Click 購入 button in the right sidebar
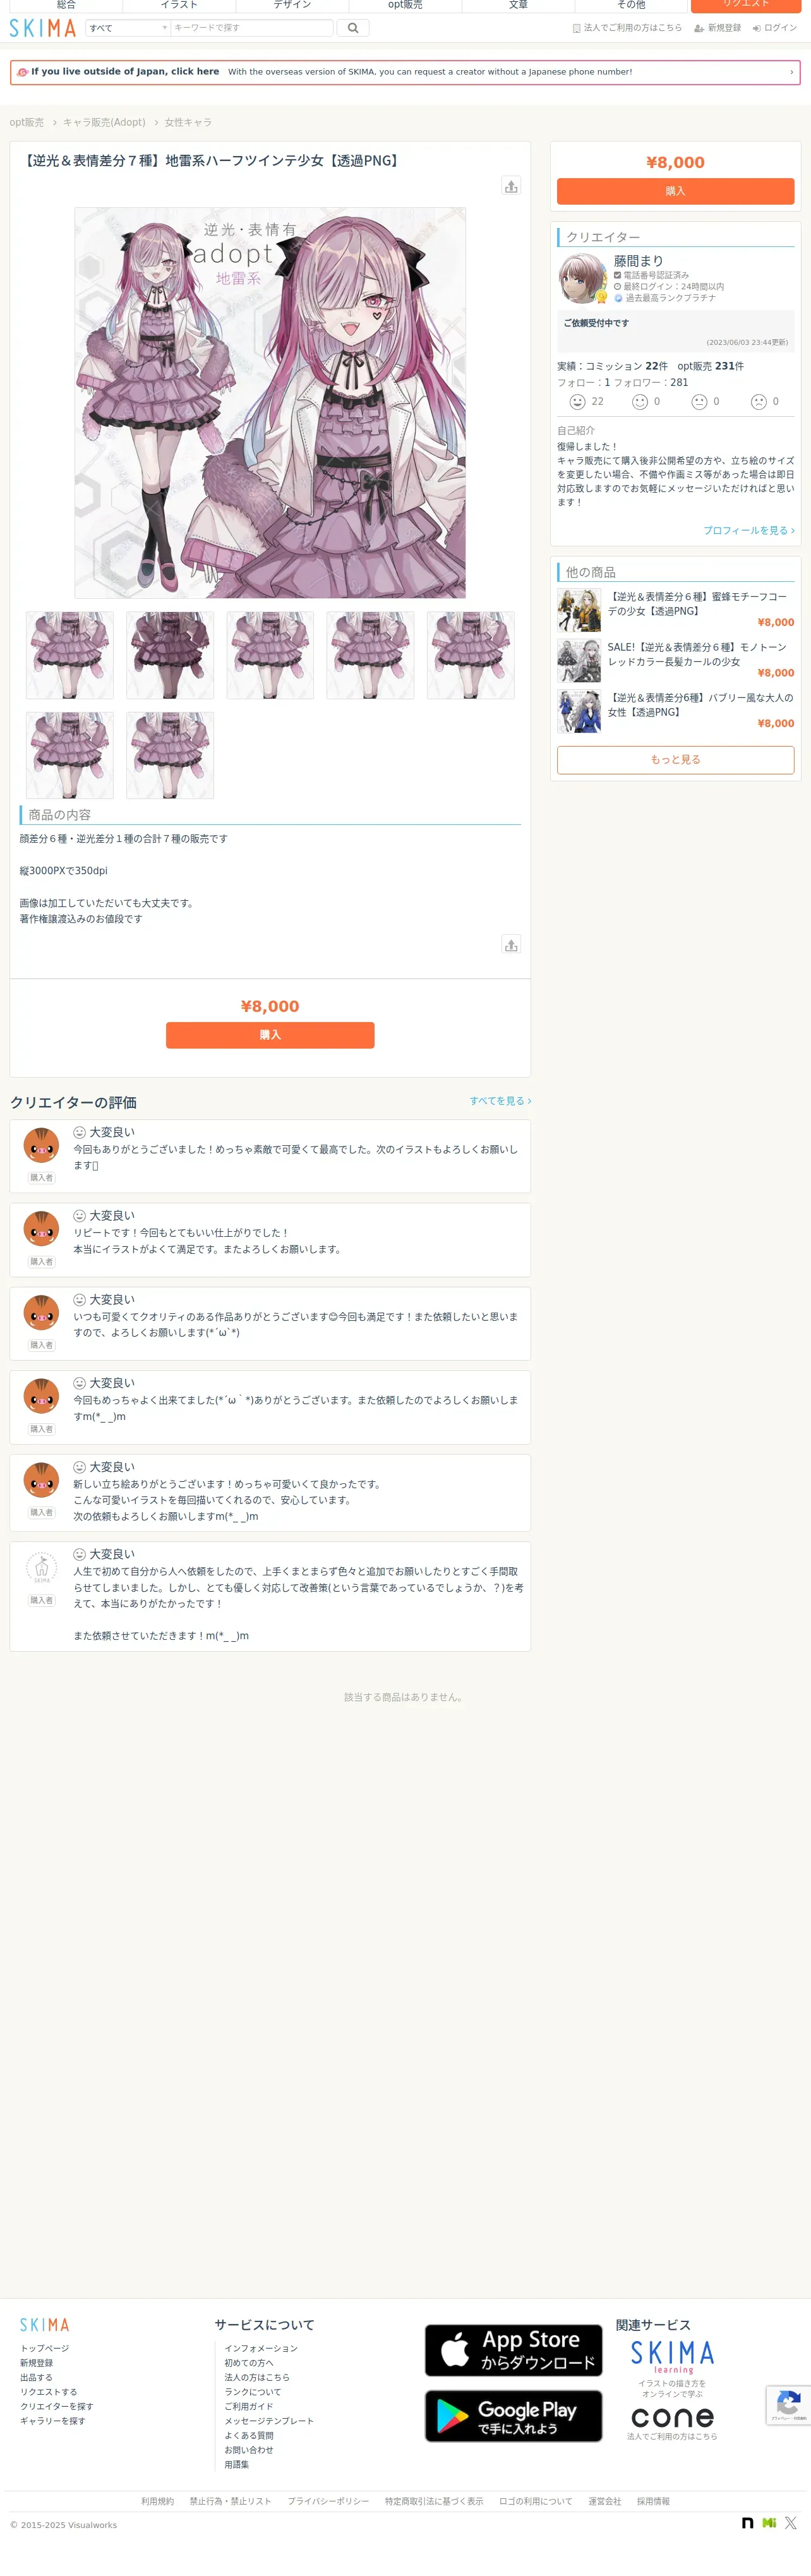This screenshot has height=2576, width=811. point(676,191)
